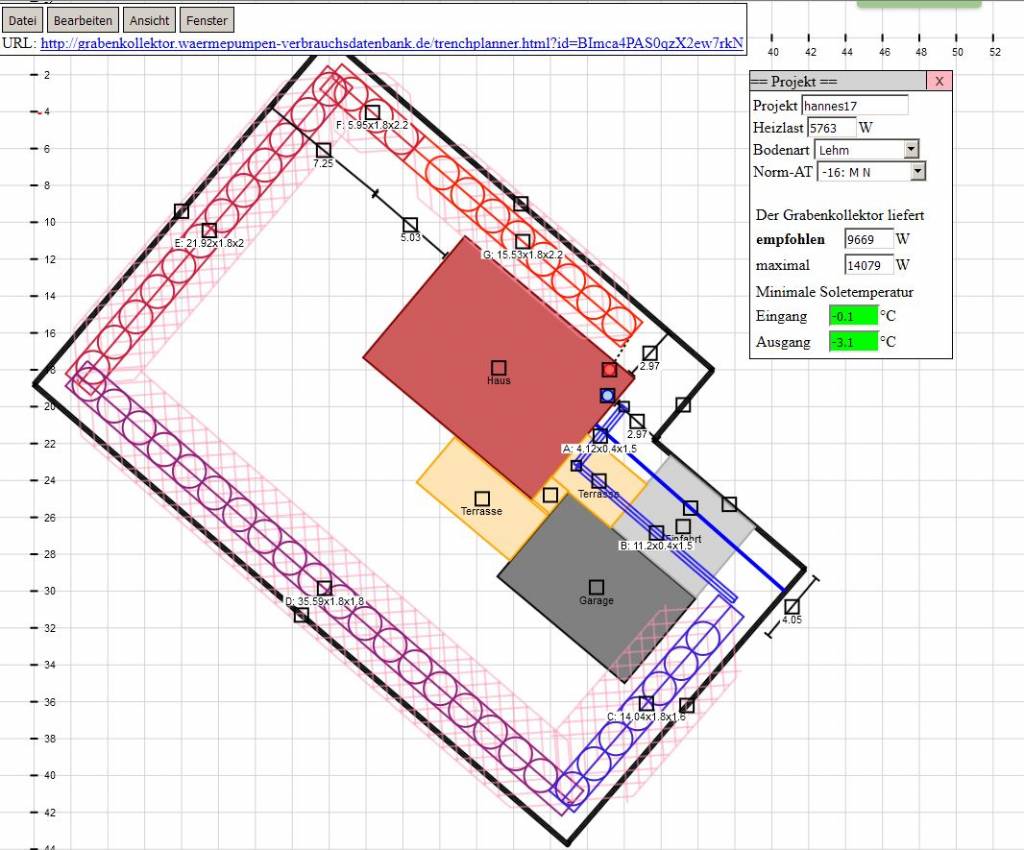Close the Projekt panel

(939, 81)
